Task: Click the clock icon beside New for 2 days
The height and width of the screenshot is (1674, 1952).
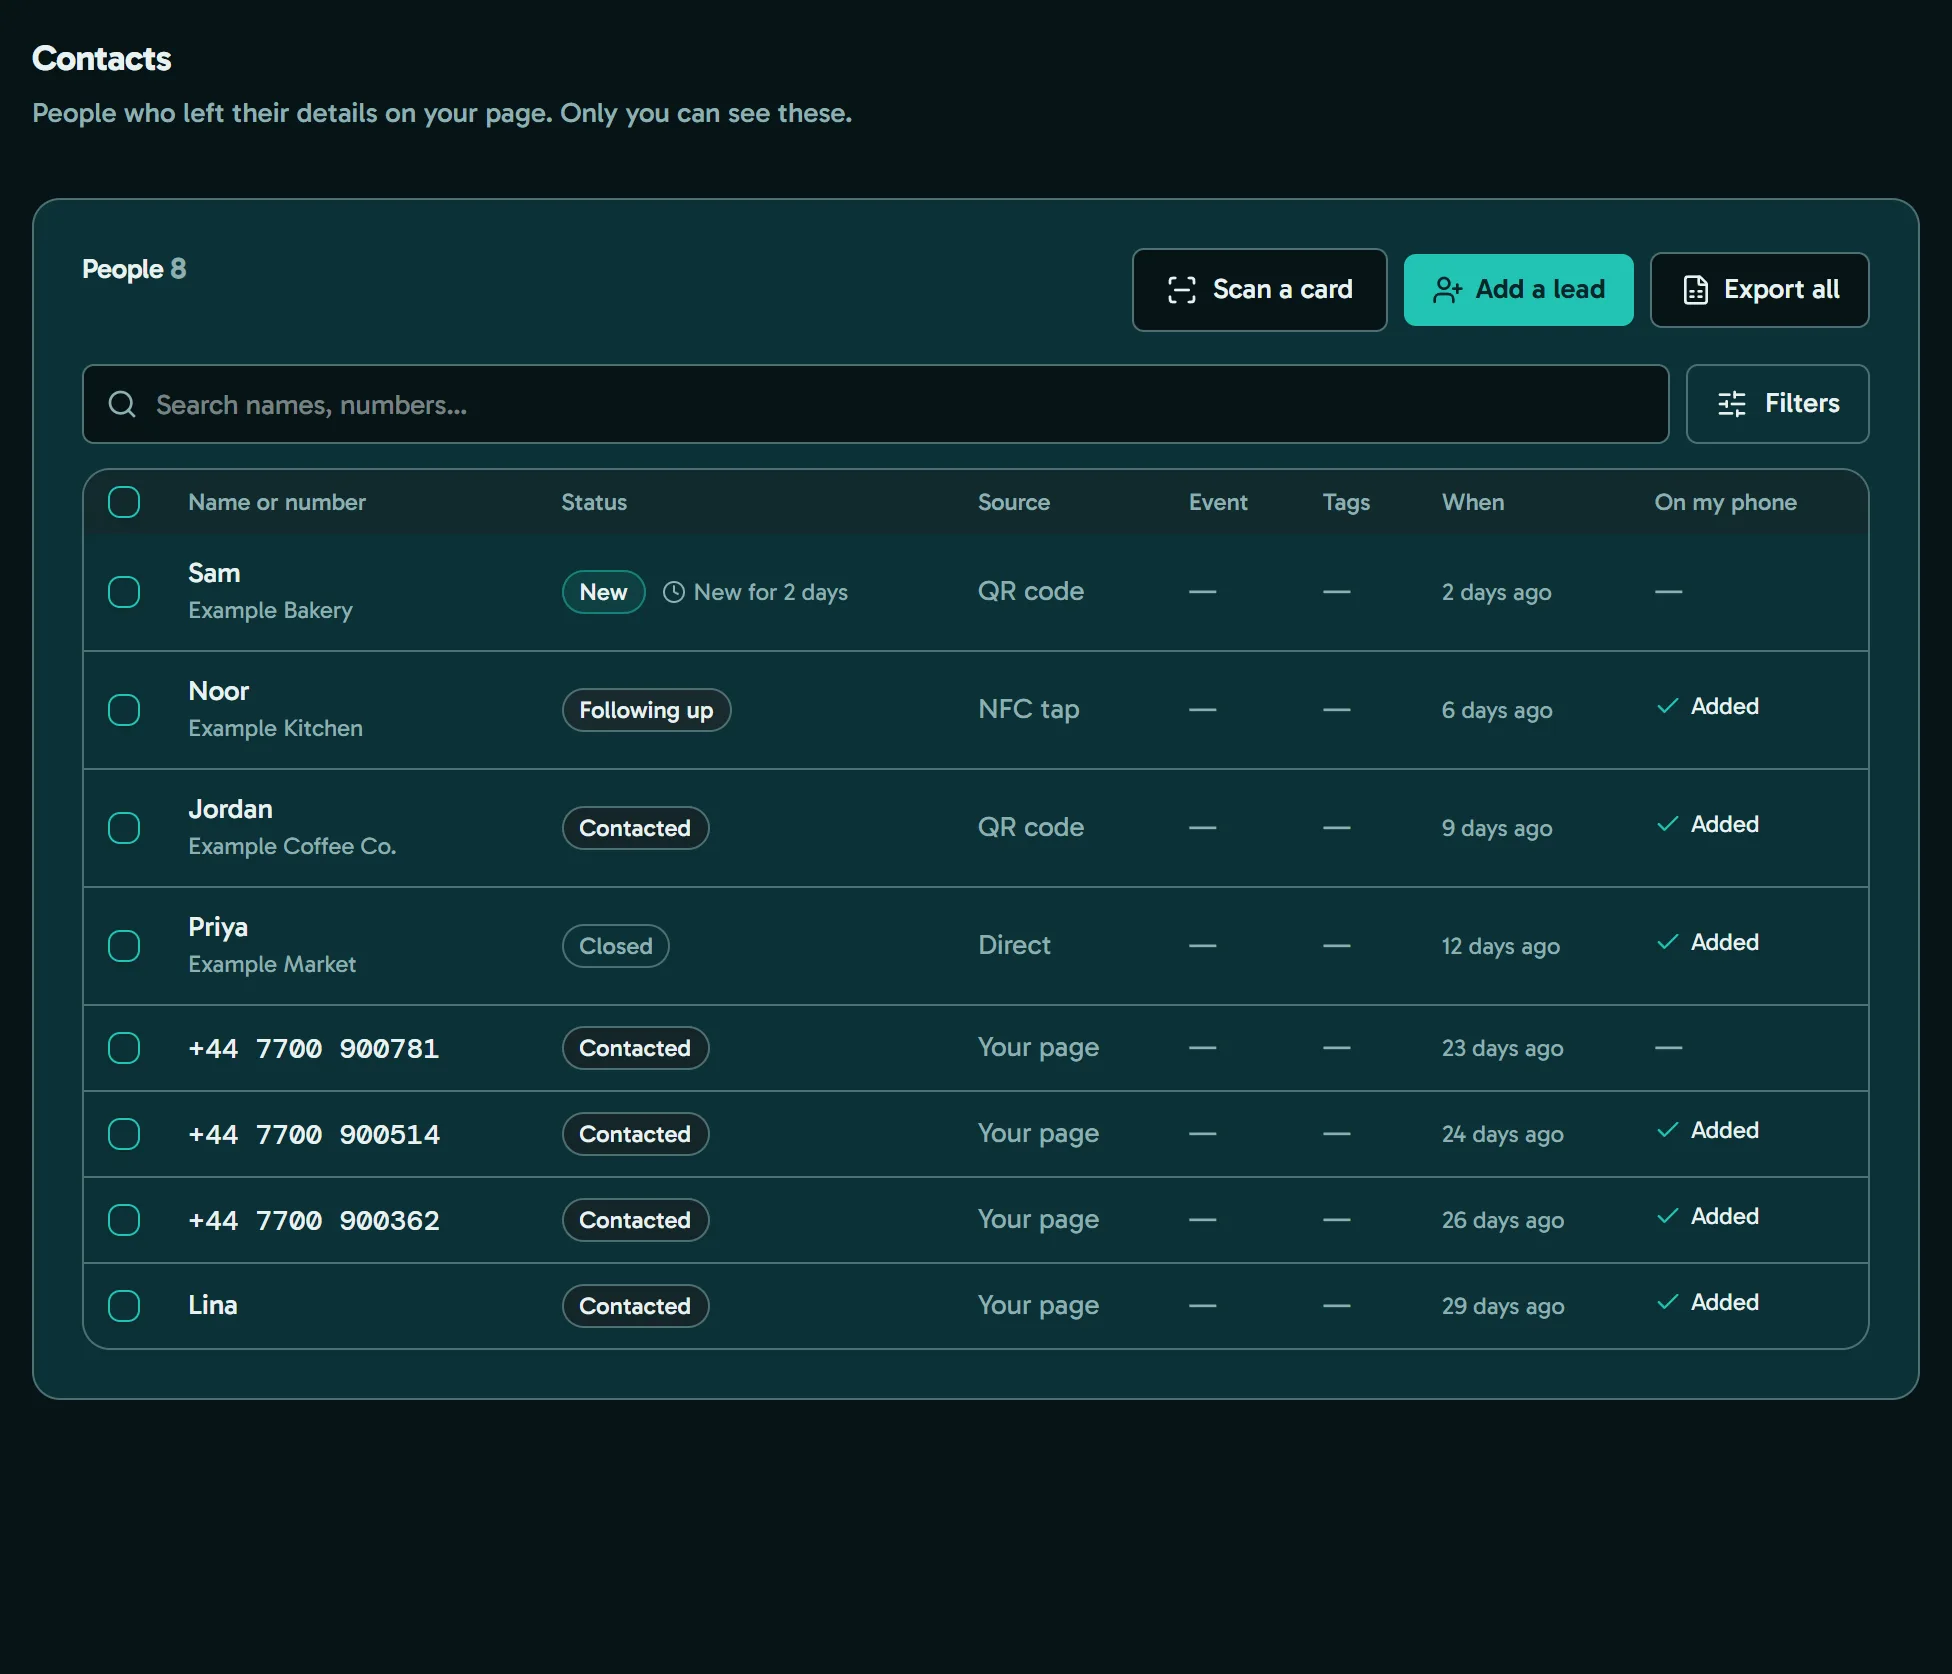Action: 674,592
